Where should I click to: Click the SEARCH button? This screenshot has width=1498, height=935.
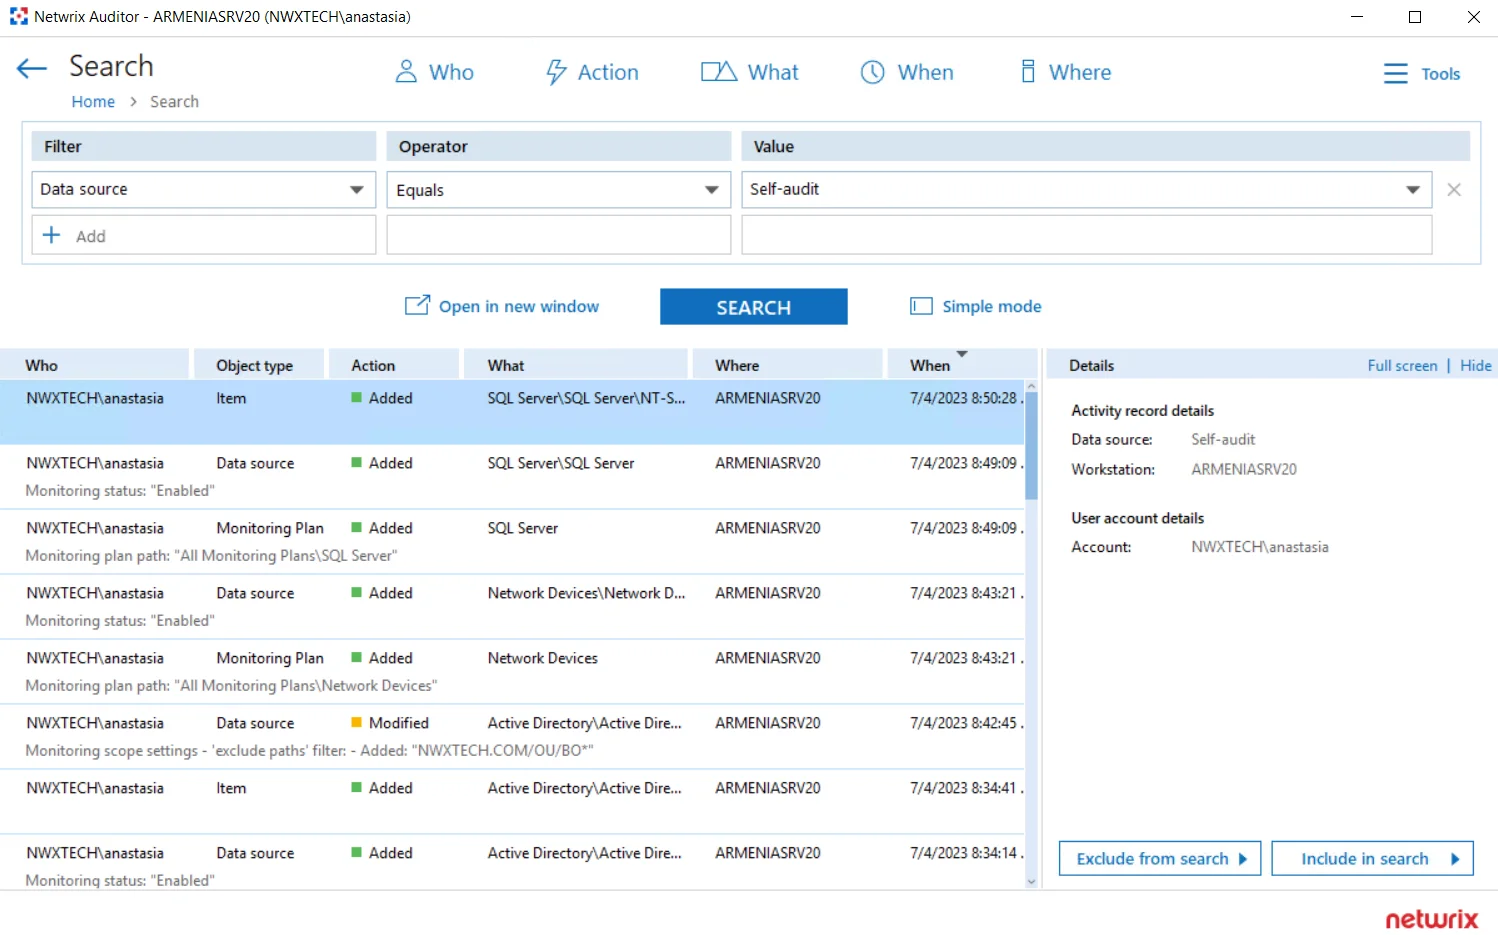click(754, 307)
